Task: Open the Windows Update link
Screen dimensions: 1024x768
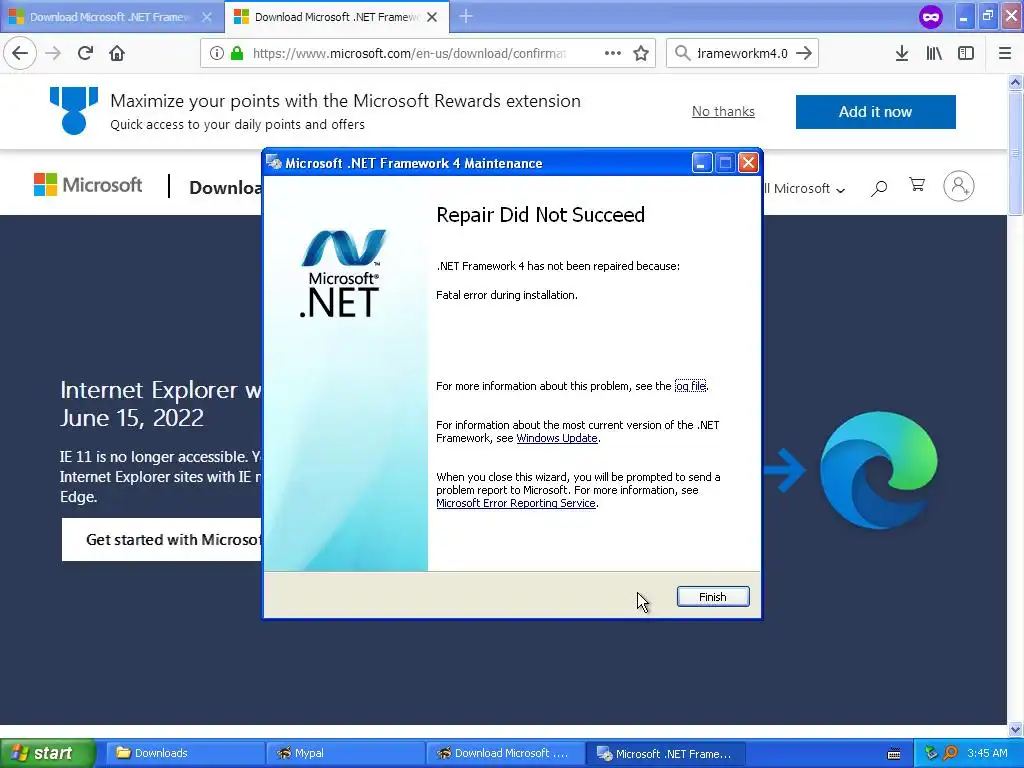Action: (x=556, y=438)
